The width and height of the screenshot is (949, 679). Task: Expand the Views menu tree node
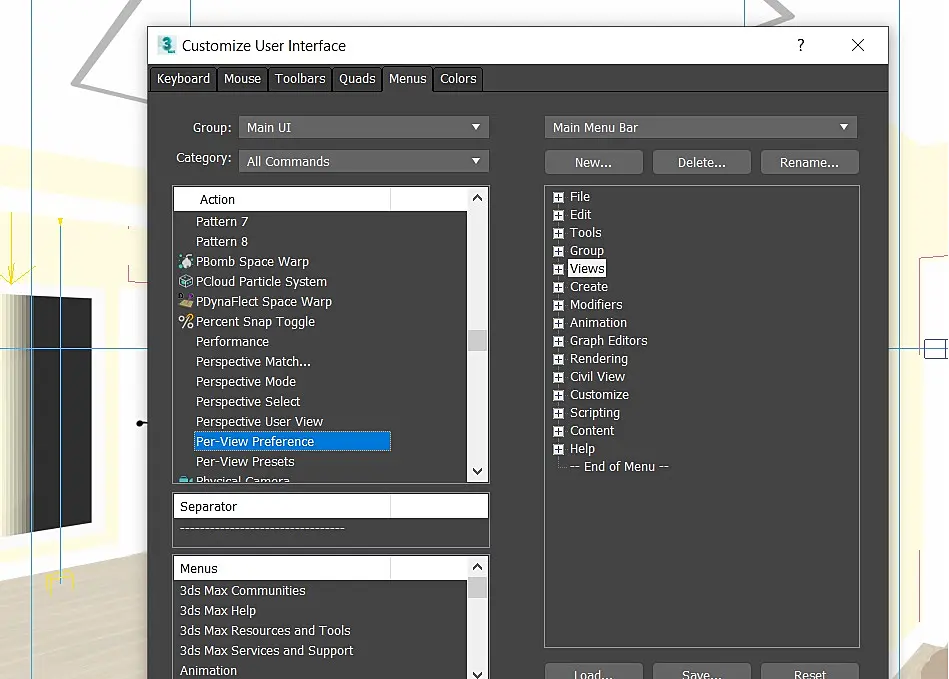(559, 269)
